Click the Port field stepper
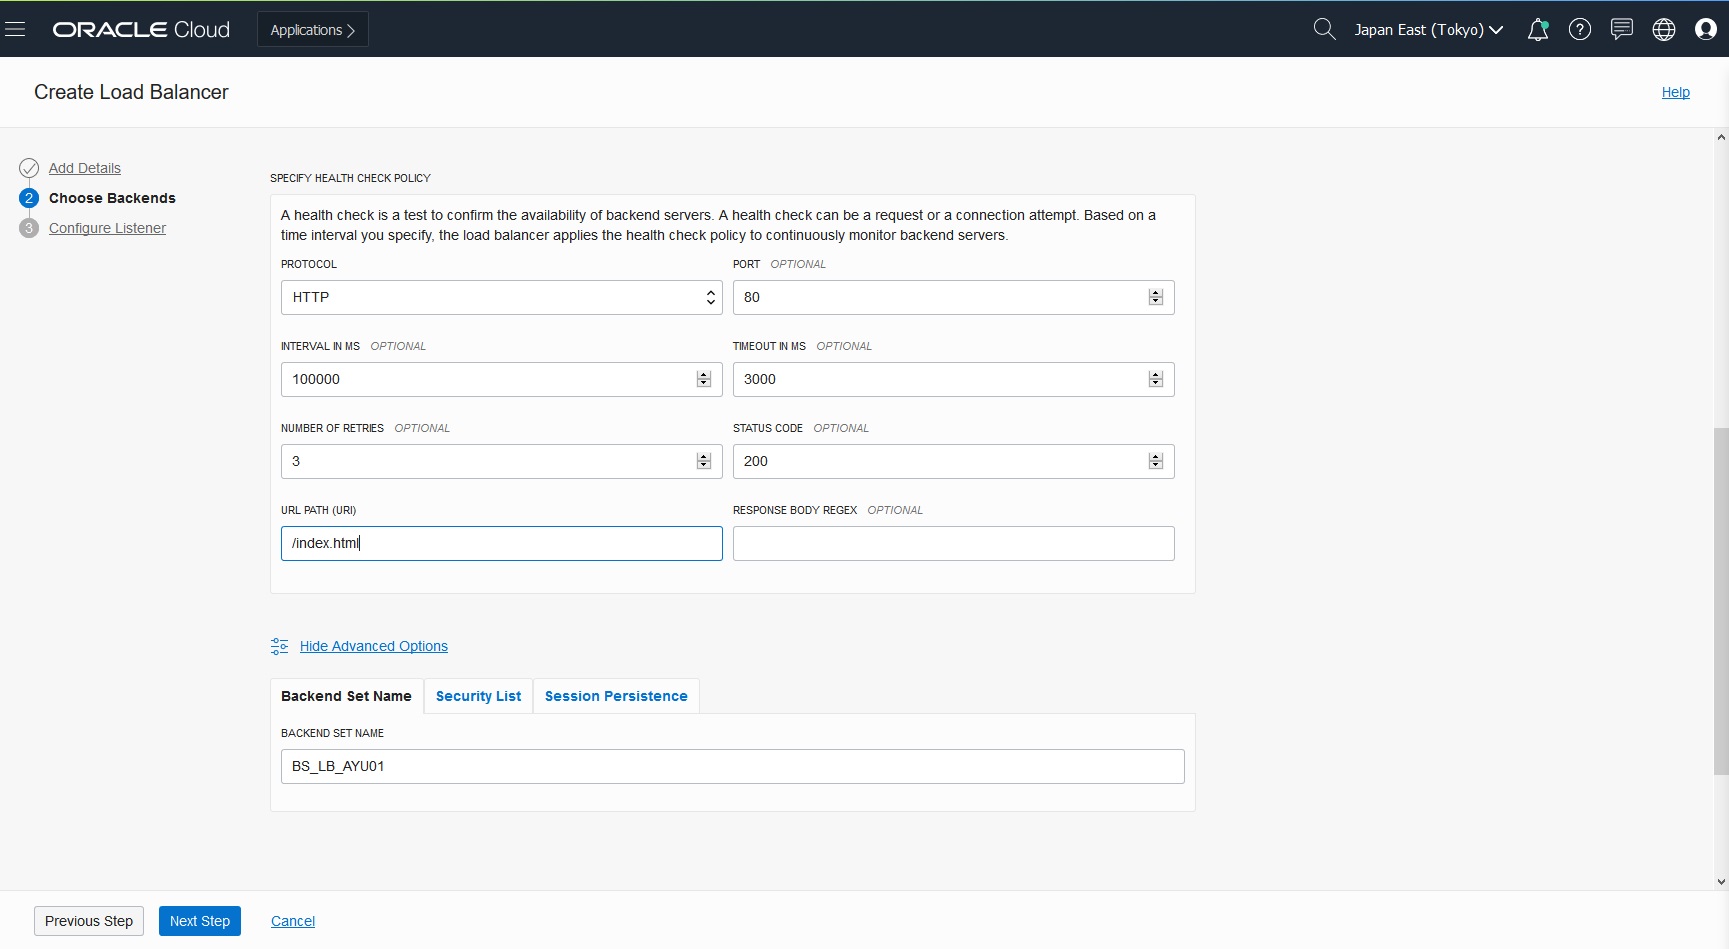Image resolution: width=1729 pixels, height=949 pixels. [1156, 297]
